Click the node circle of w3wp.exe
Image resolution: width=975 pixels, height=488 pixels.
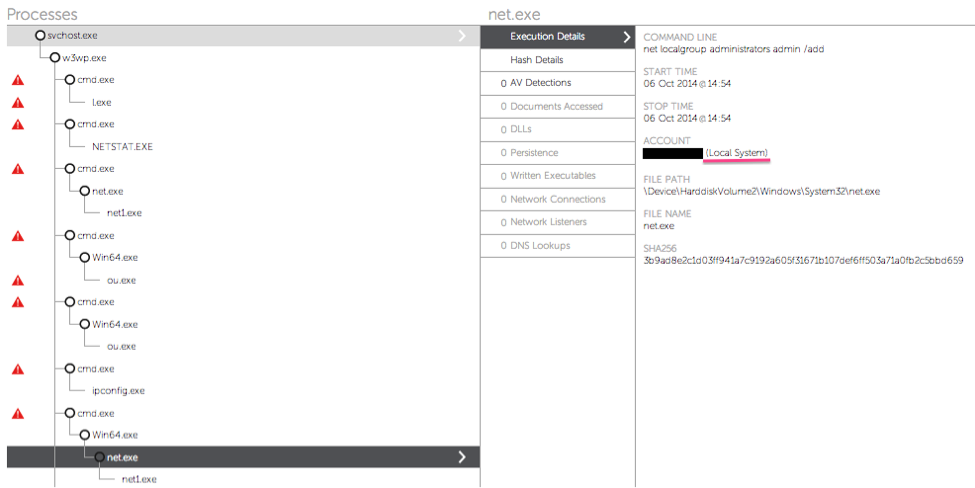55,58
